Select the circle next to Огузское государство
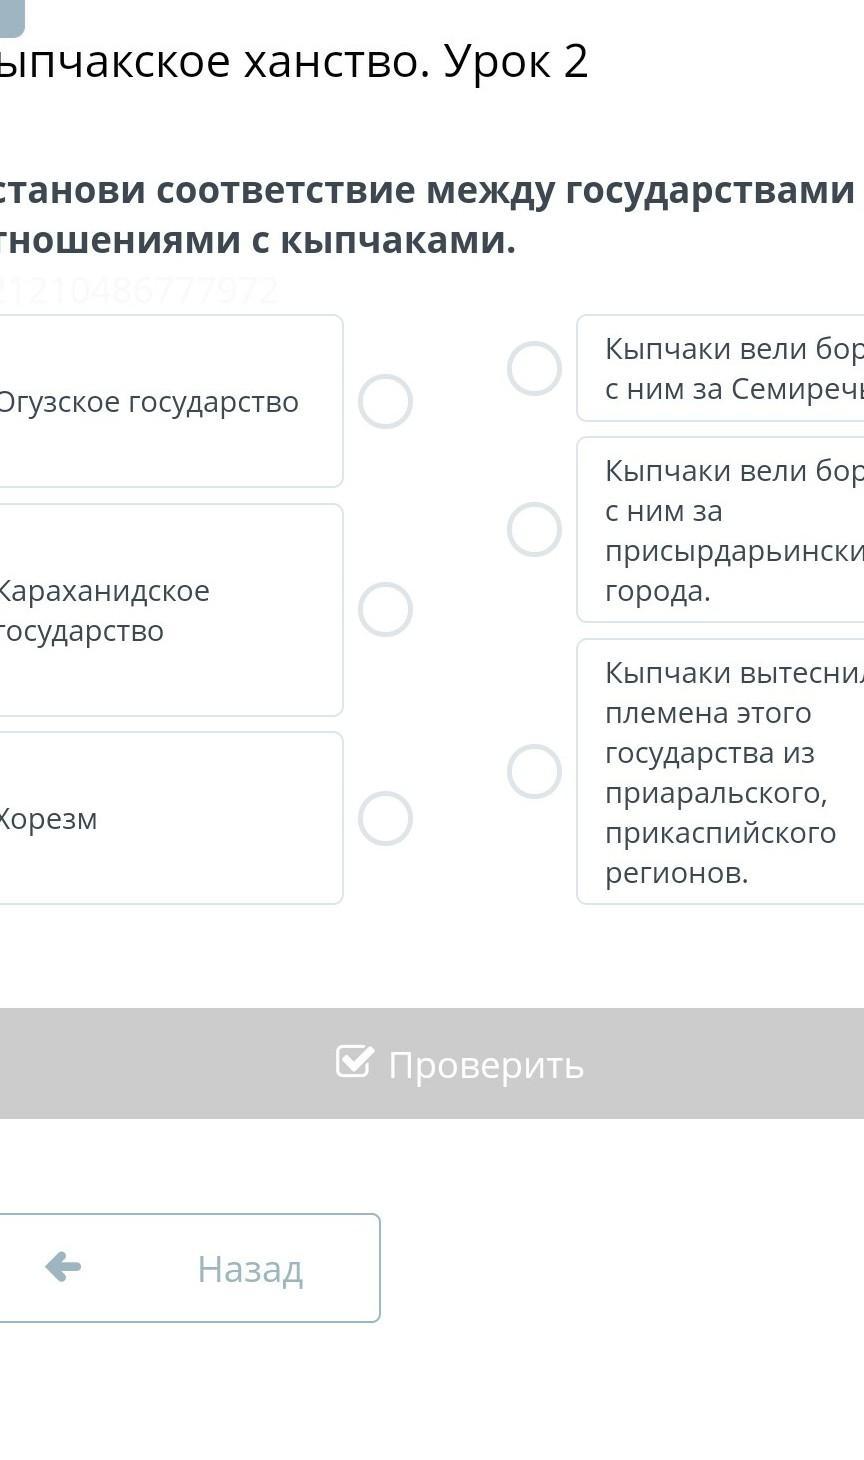The width and height of the screenshot is (864, 1460). pyautogui.click(x=385, y=401)
